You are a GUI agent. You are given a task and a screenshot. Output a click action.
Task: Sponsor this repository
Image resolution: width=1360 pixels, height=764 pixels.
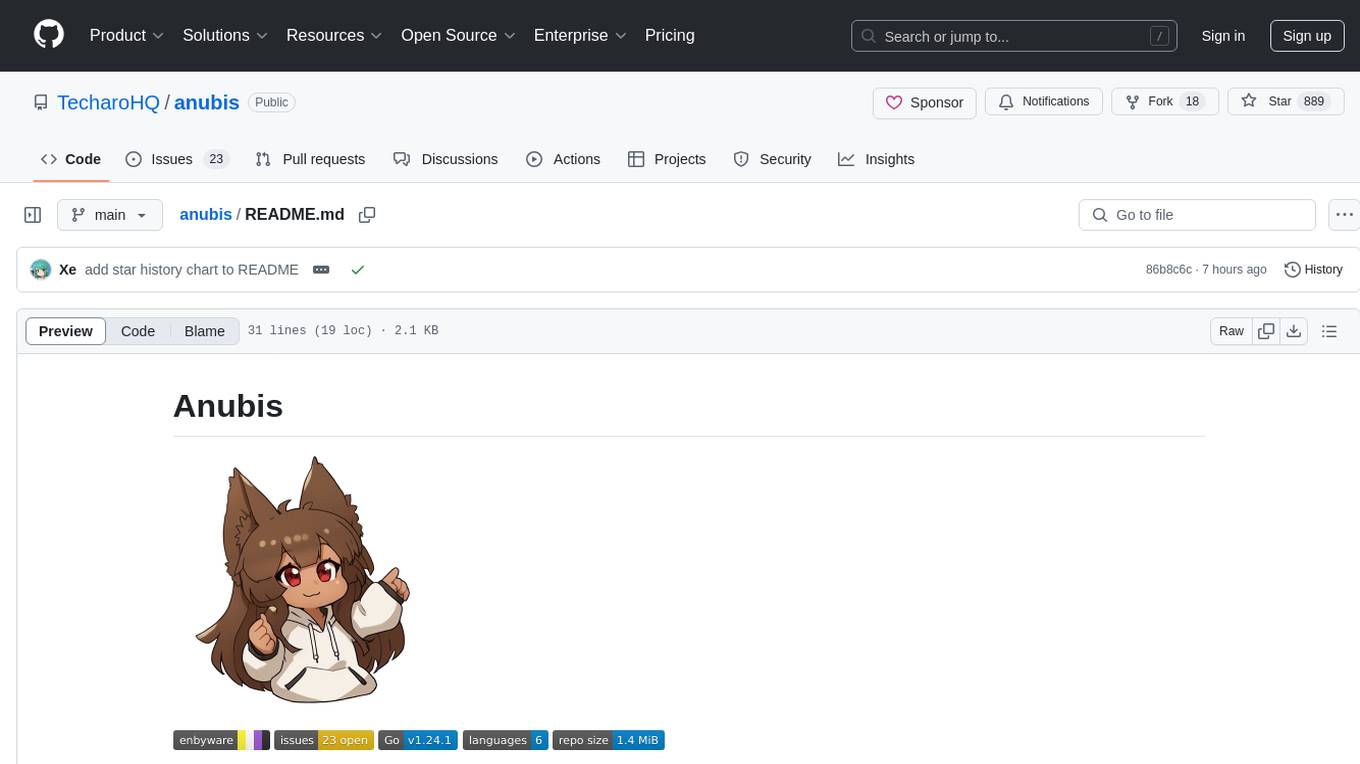pos(924,102)
